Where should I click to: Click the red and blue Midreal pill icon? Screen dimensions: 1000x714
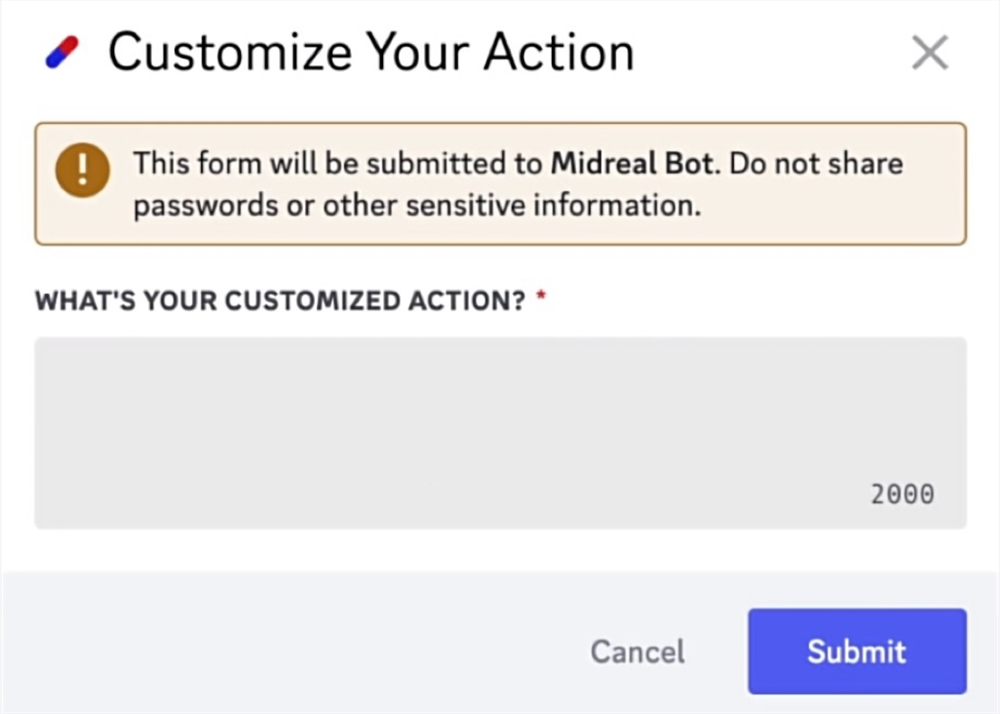click(x=62, y=52)
